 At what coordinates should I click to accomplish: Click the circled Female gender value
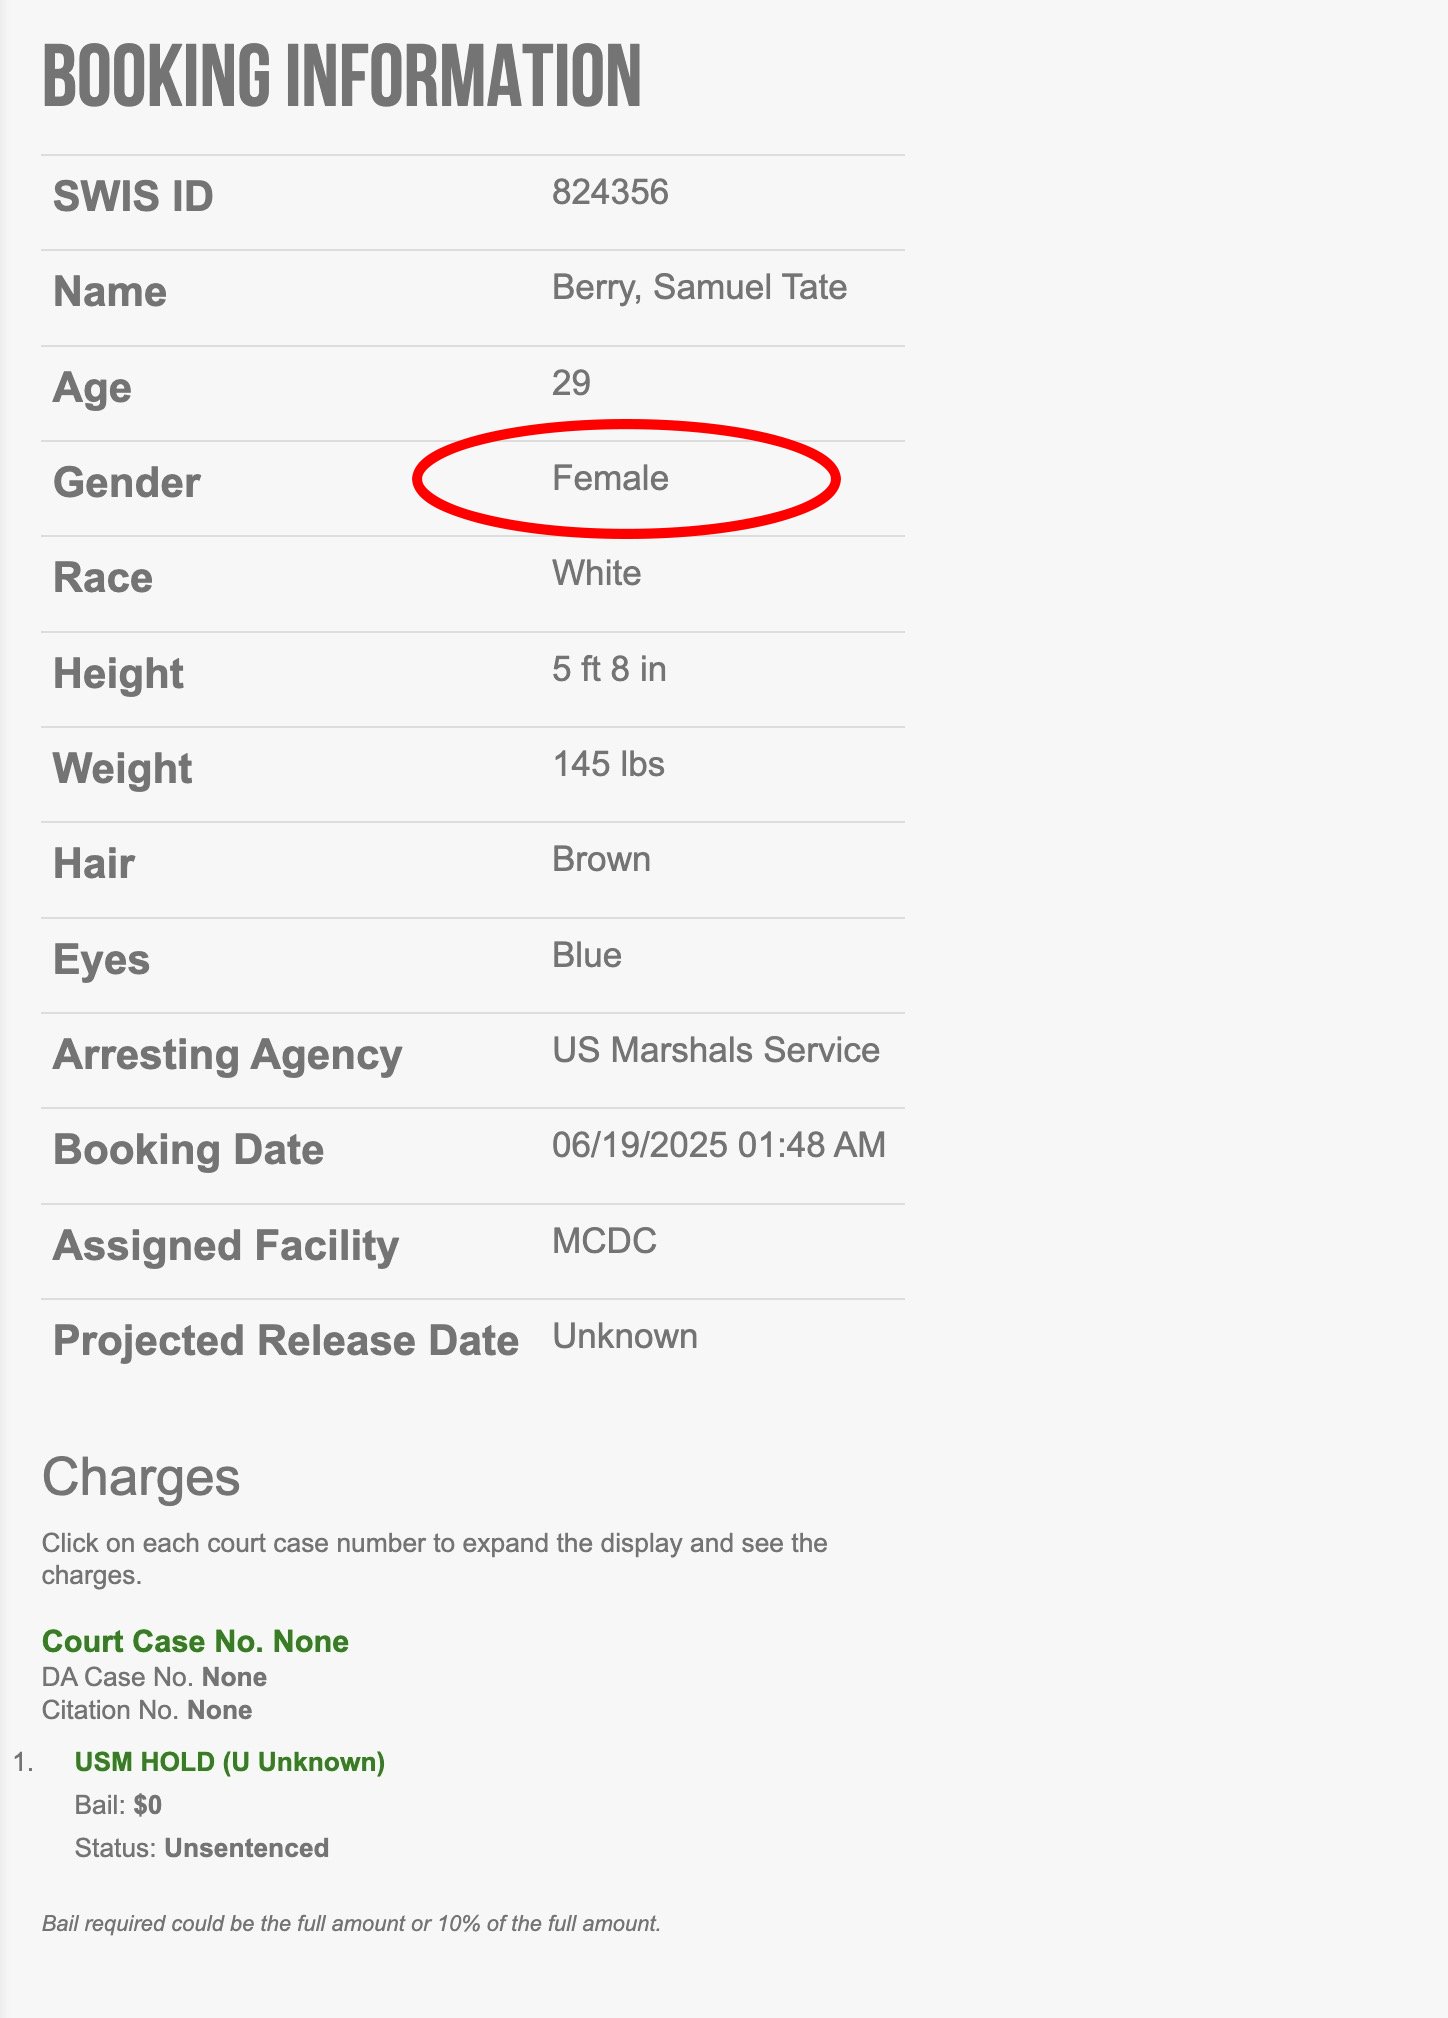pos(610,478)
